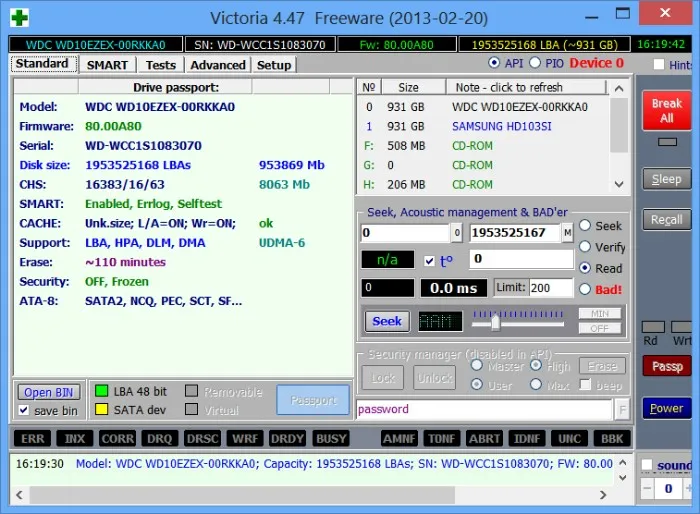
Task: Click the Recall button
Action: click(667, 220)
